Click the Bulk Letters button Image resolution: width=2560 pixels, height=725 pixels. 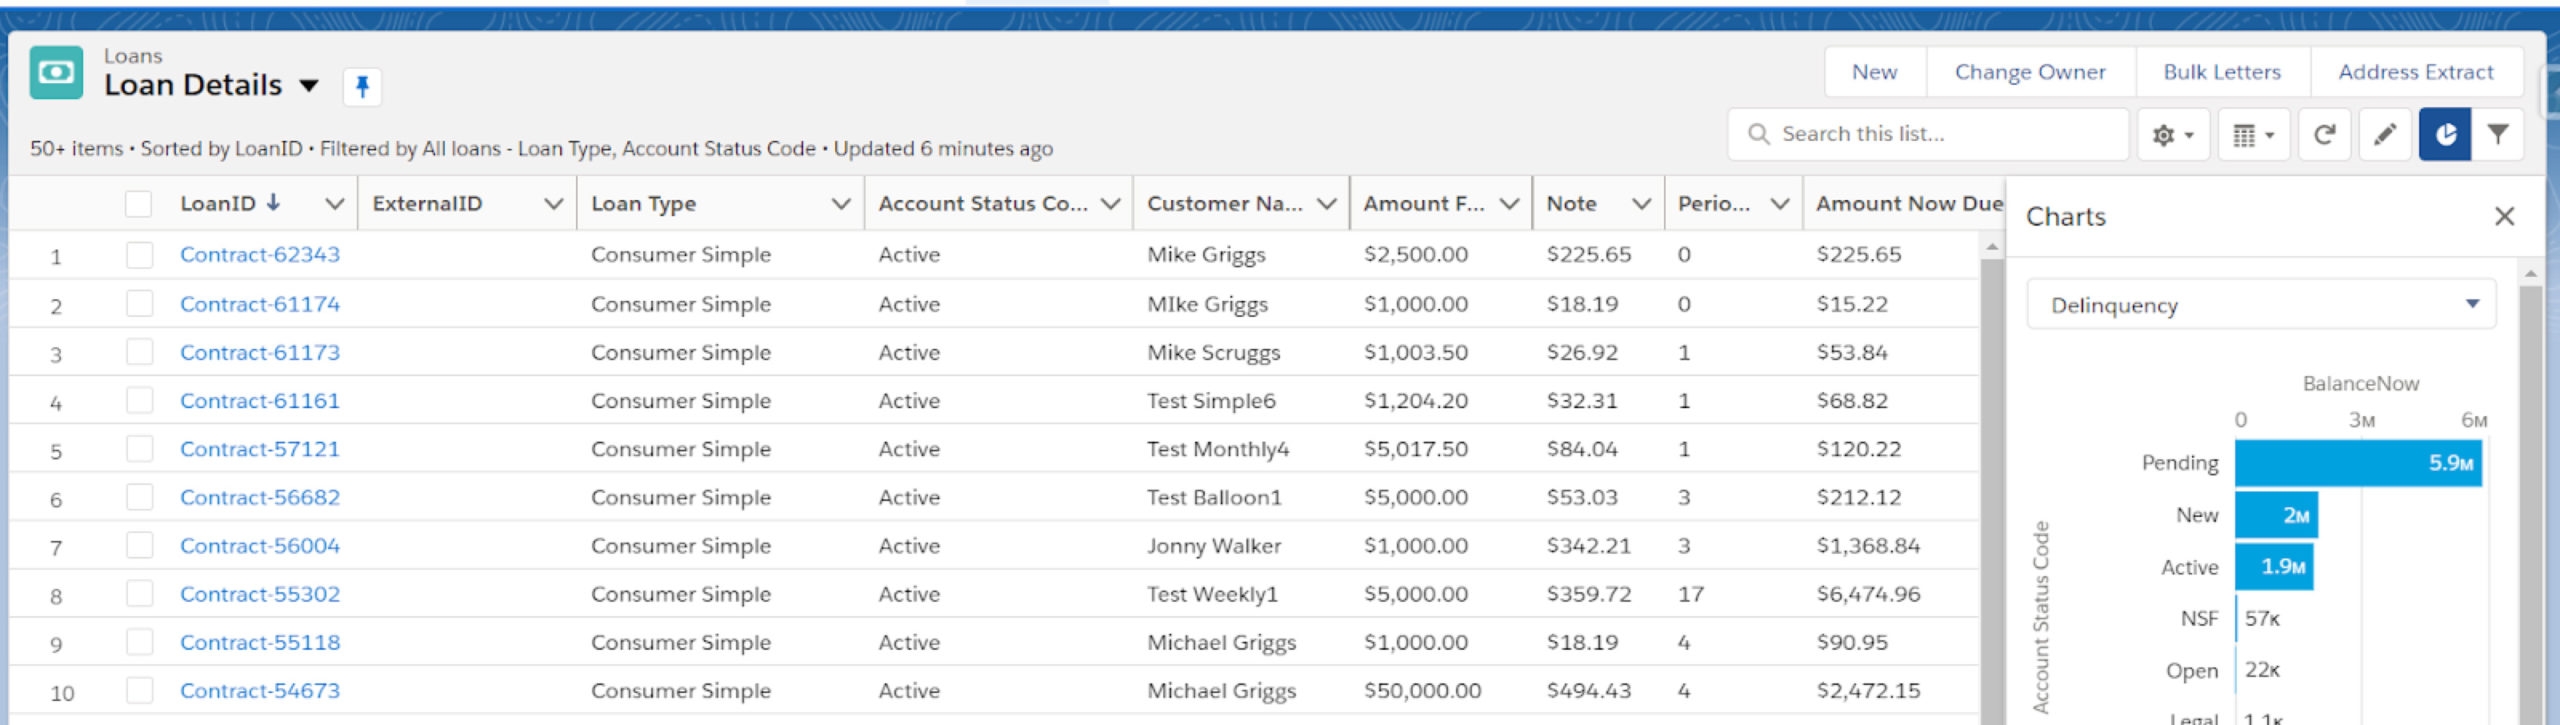[2221, 72]
